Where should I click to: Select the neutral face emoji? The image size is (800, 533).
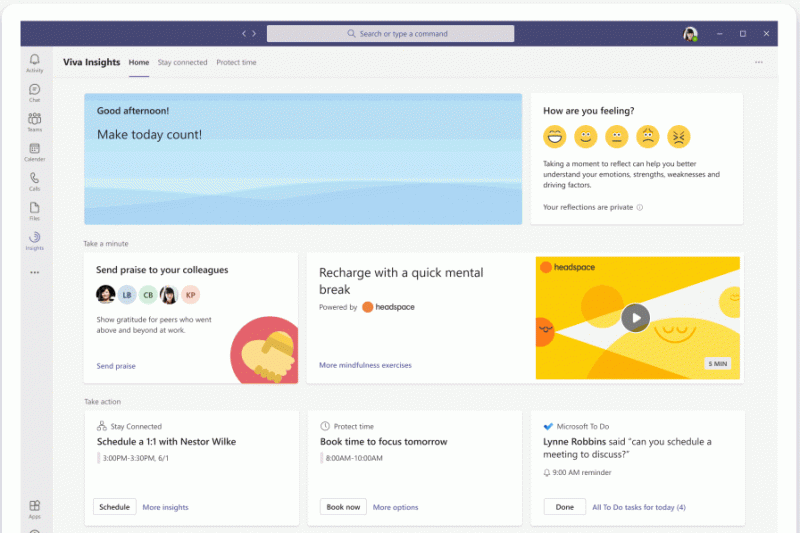(617, 136)
